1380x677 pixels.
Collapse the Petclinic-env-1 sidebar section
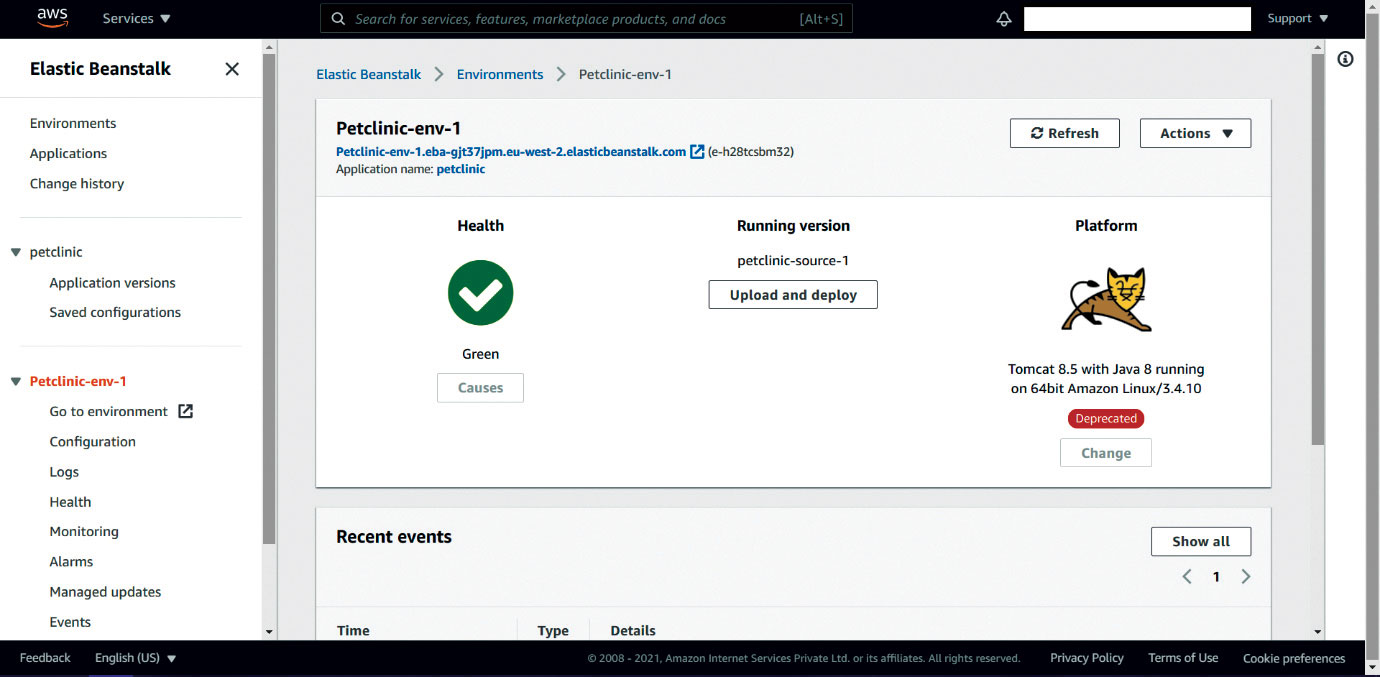click(16, 381)
